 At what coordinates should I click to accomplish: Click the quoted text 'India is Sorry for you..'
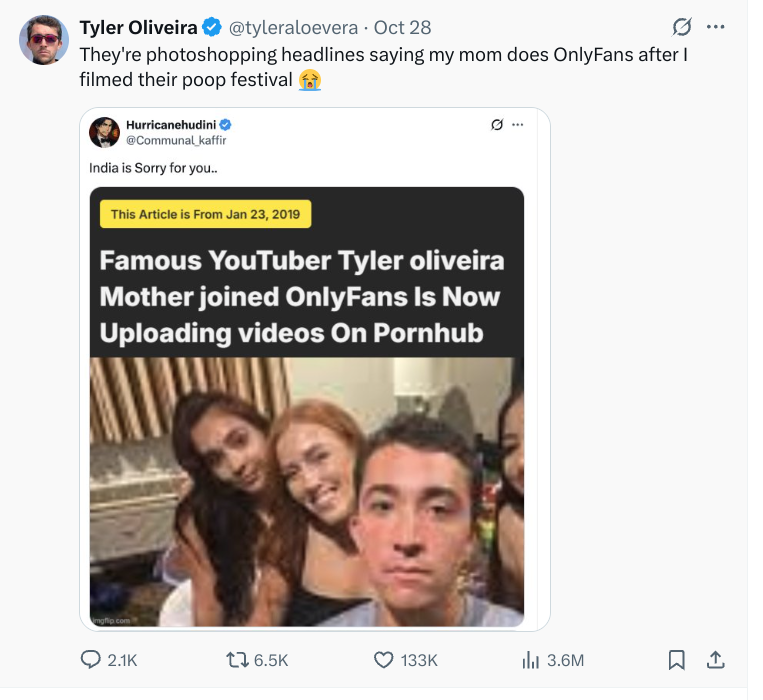153,167
